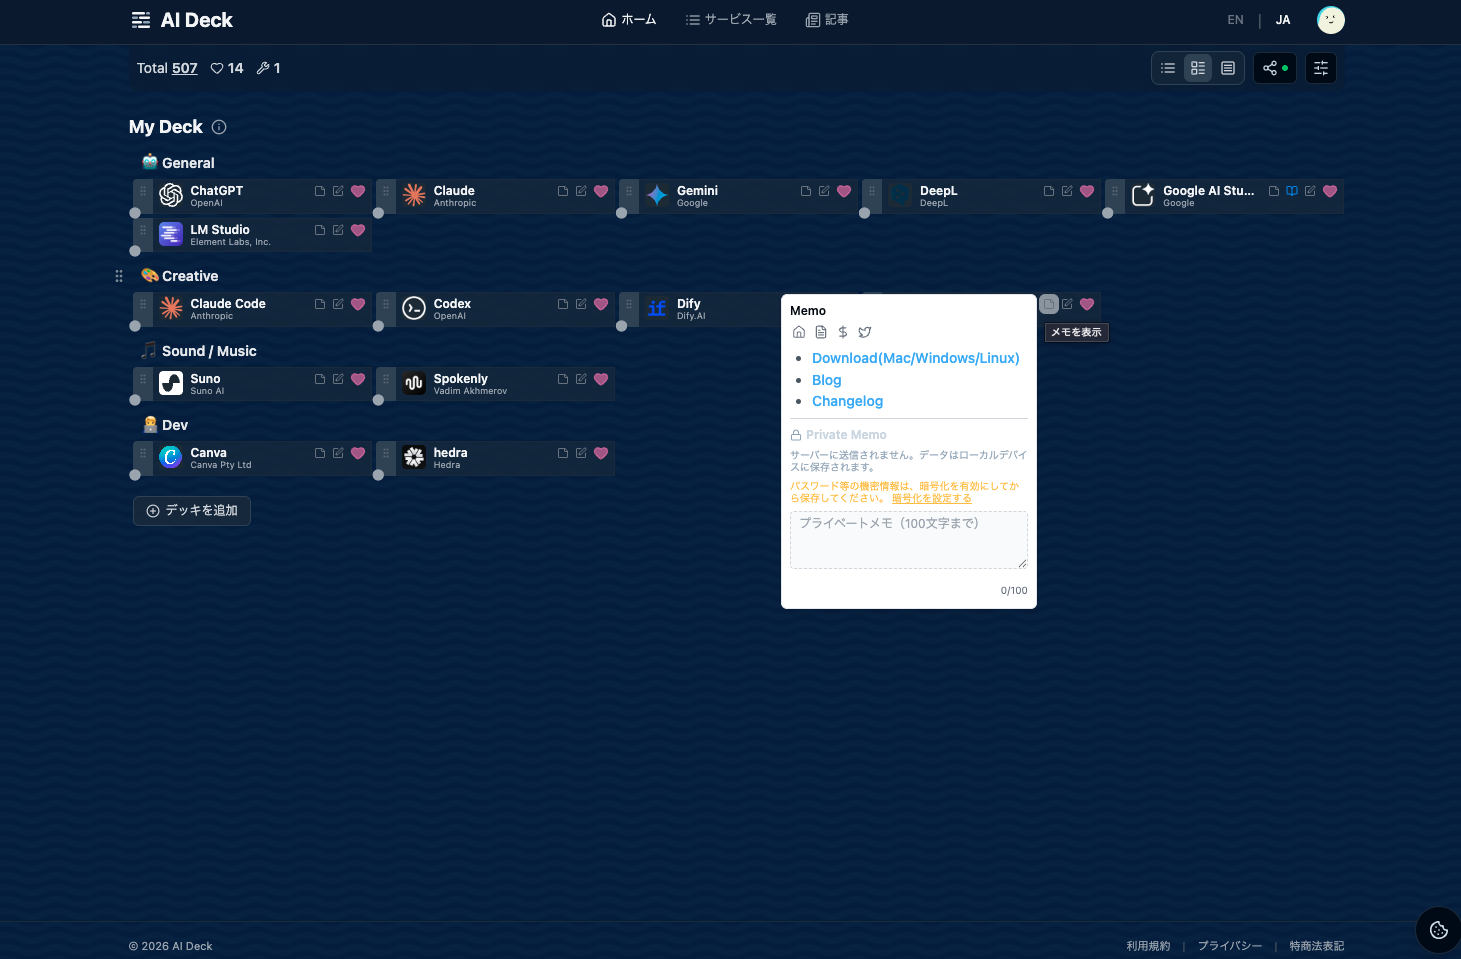Edit the Codex card entry
Image resolution: width=1461 pixels, height=959 pixels.
tap(581, 304)
